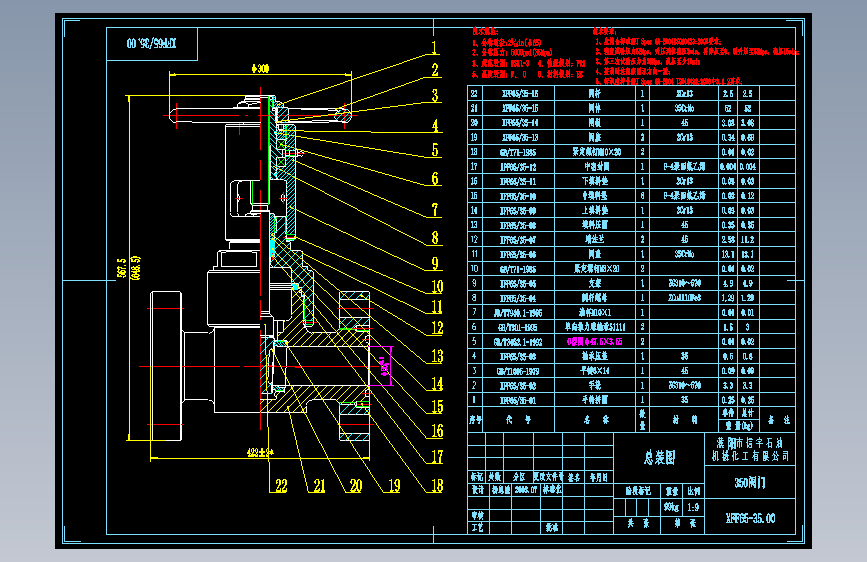Click part callout number 2
The height and width of the screenshot is (562, 867).
click(435, 70)
